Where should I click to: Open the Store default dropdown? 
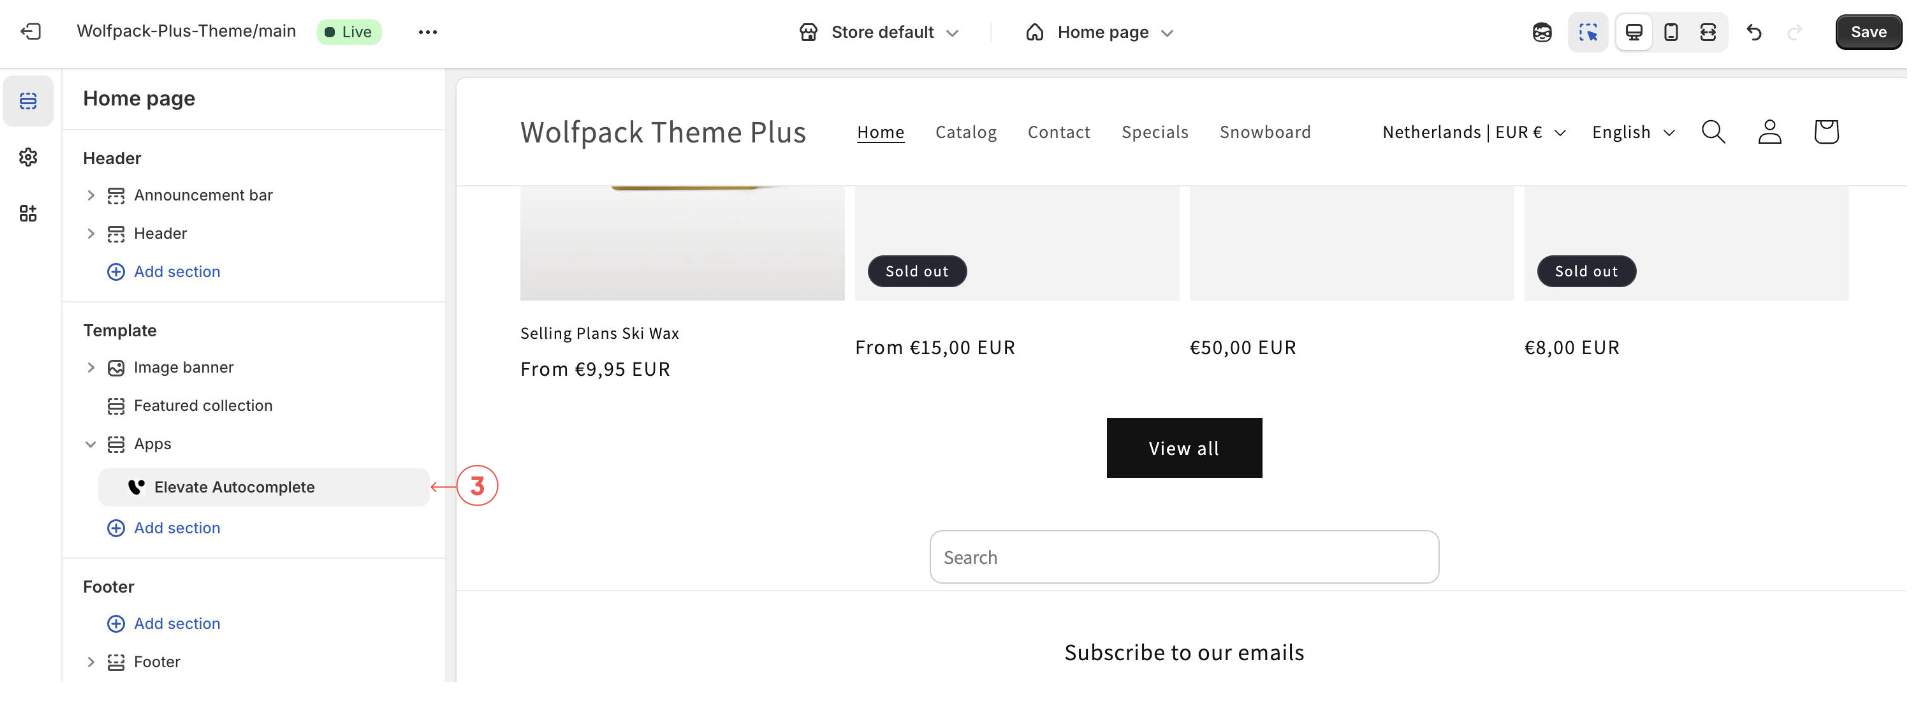coord(879,32)
